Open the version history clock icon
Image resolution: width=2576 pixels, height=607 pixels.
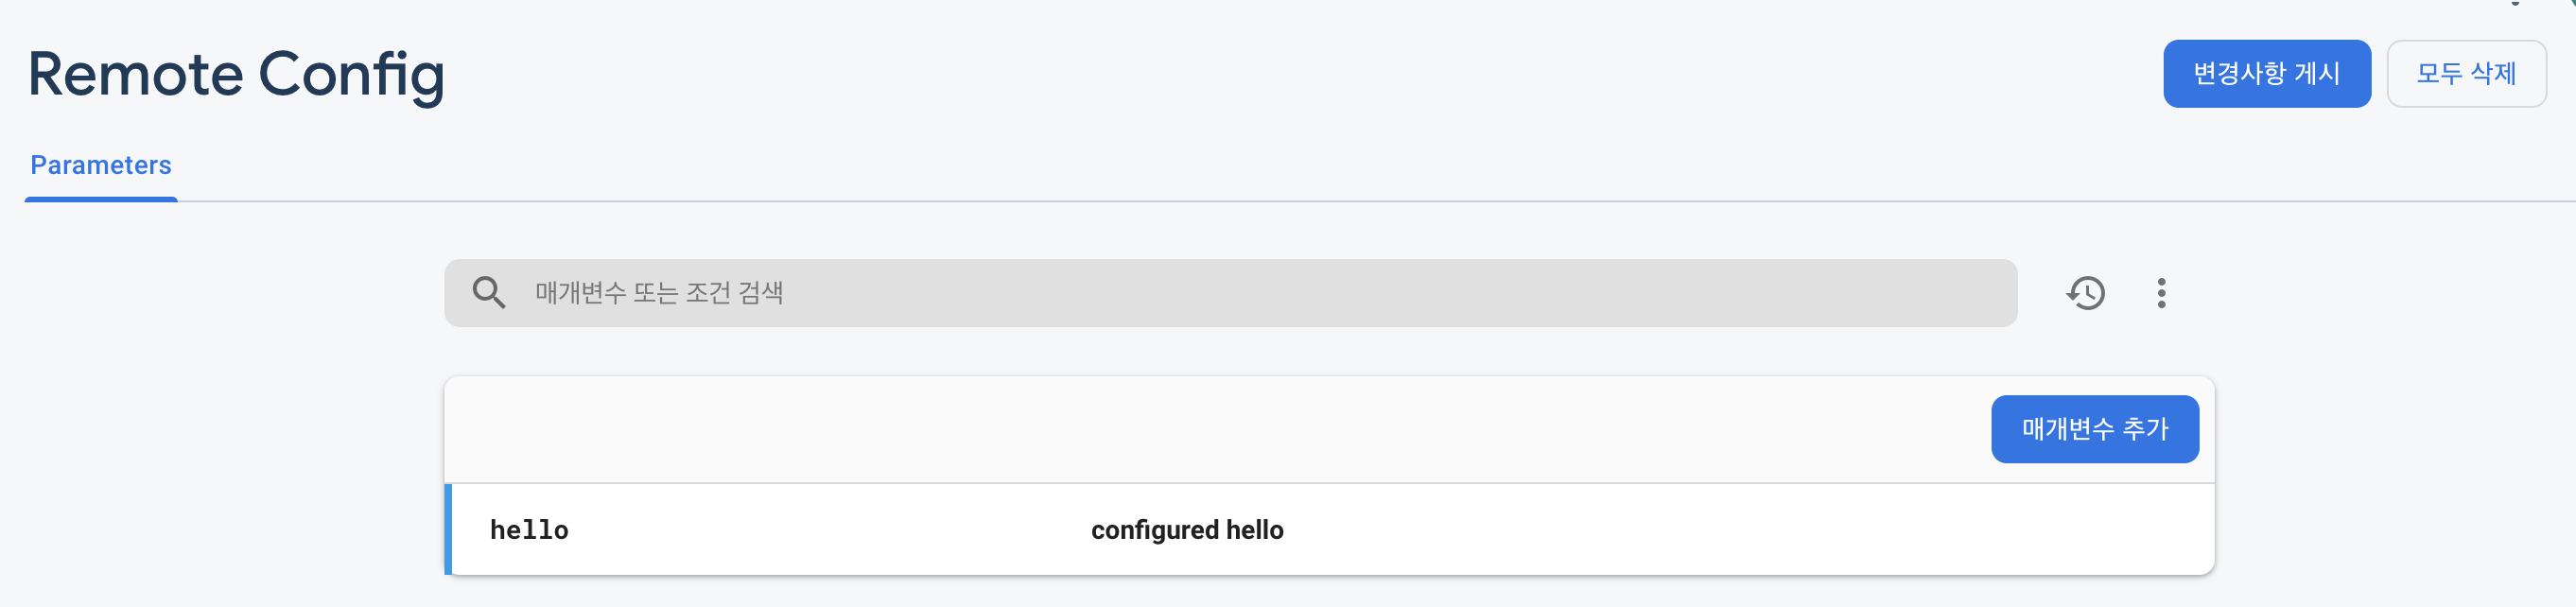point(2085,293)
